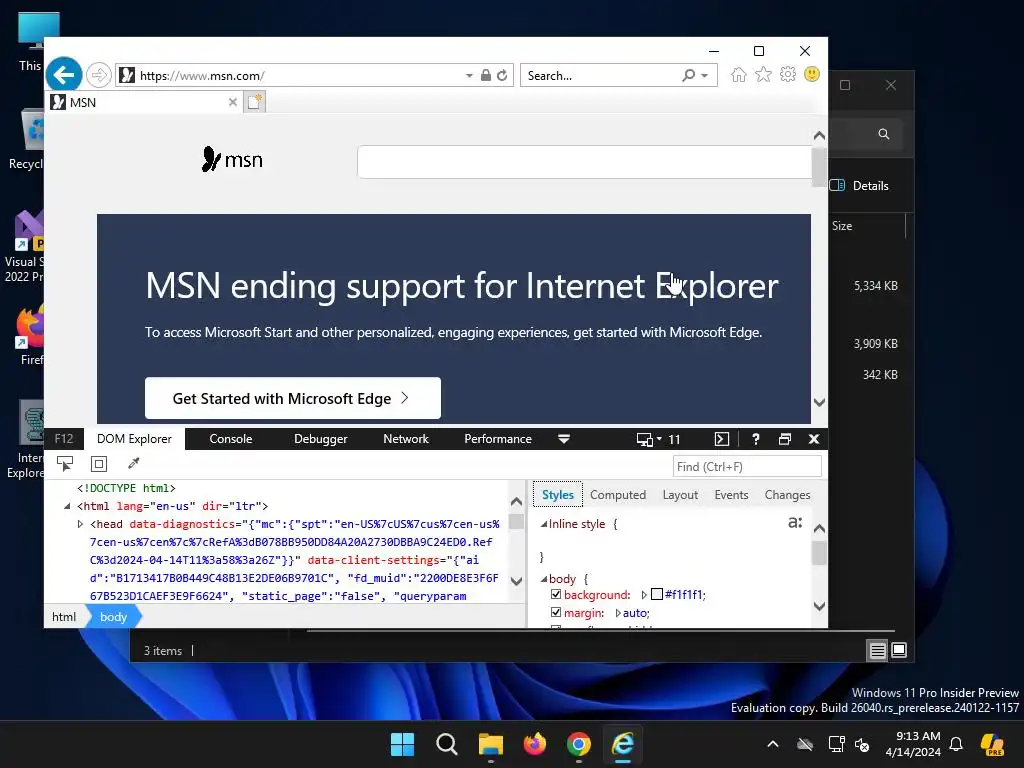Image resolution: width=1024 pixels, height=768 pixels.
Task: Click the html breadcrumb item
Action: coord(64,616)
